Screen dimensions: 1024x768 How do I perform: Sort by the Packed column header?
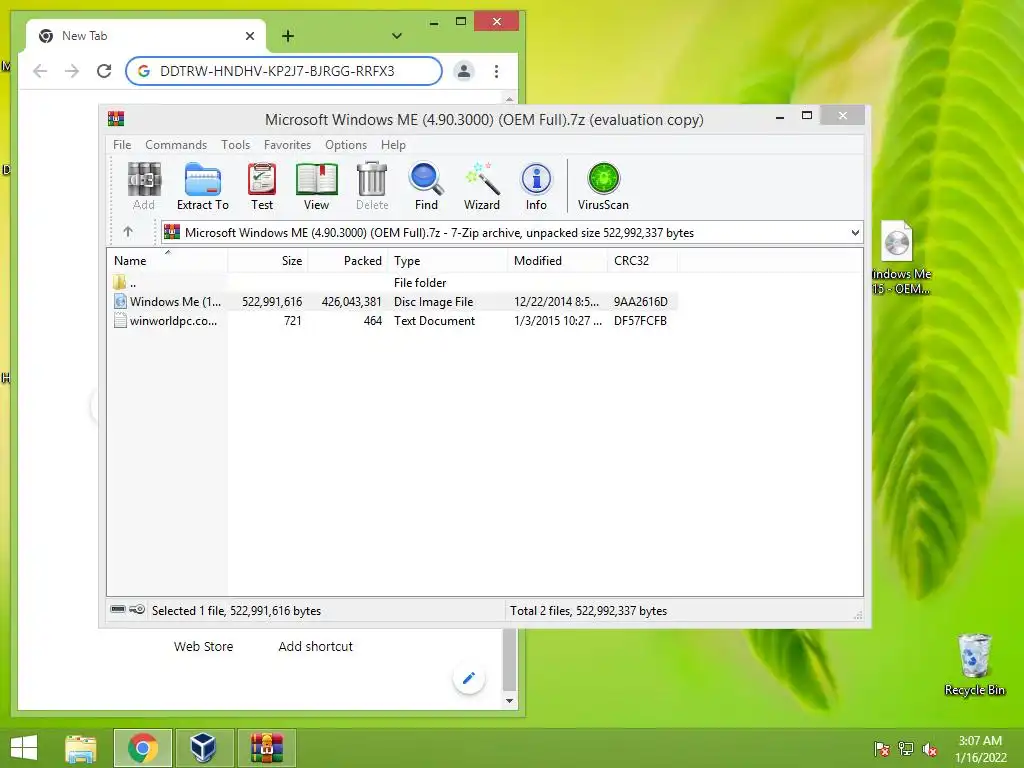click(x=347, y=261)
